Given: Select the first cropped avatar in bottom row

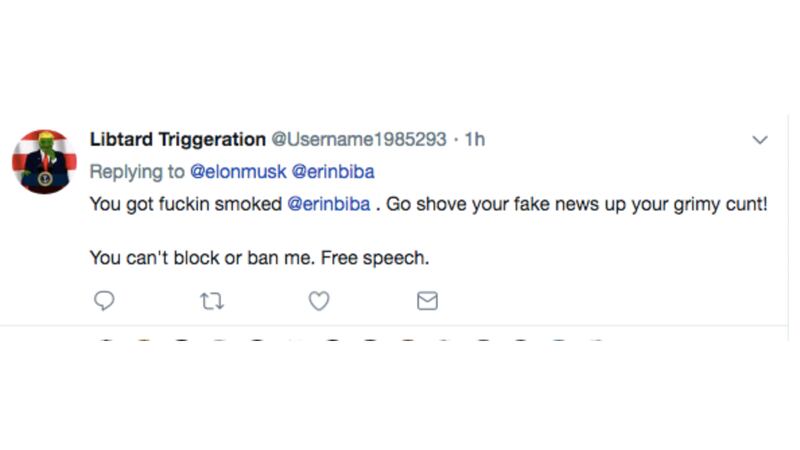Looking at the screenshot, I should tap(105, 343).
